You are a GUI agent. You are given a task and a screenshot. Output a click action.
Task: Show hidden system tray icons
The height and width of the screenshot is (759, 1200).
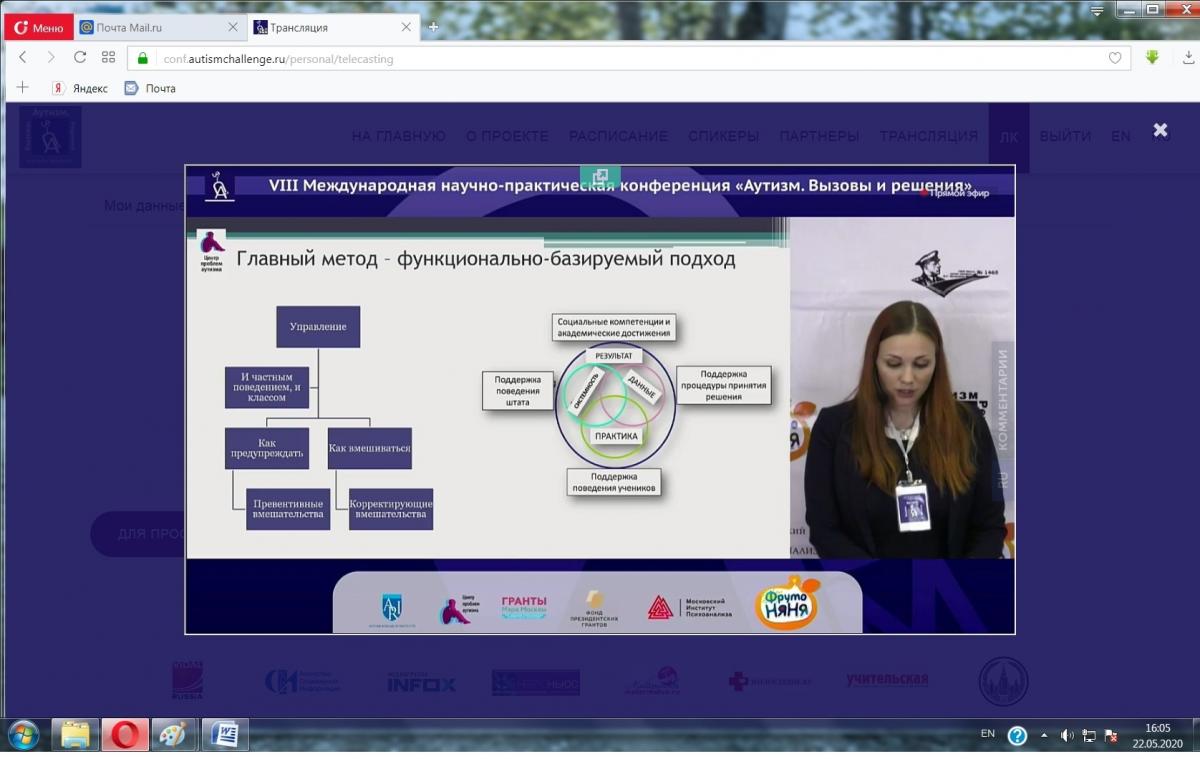coord(1045,736)
